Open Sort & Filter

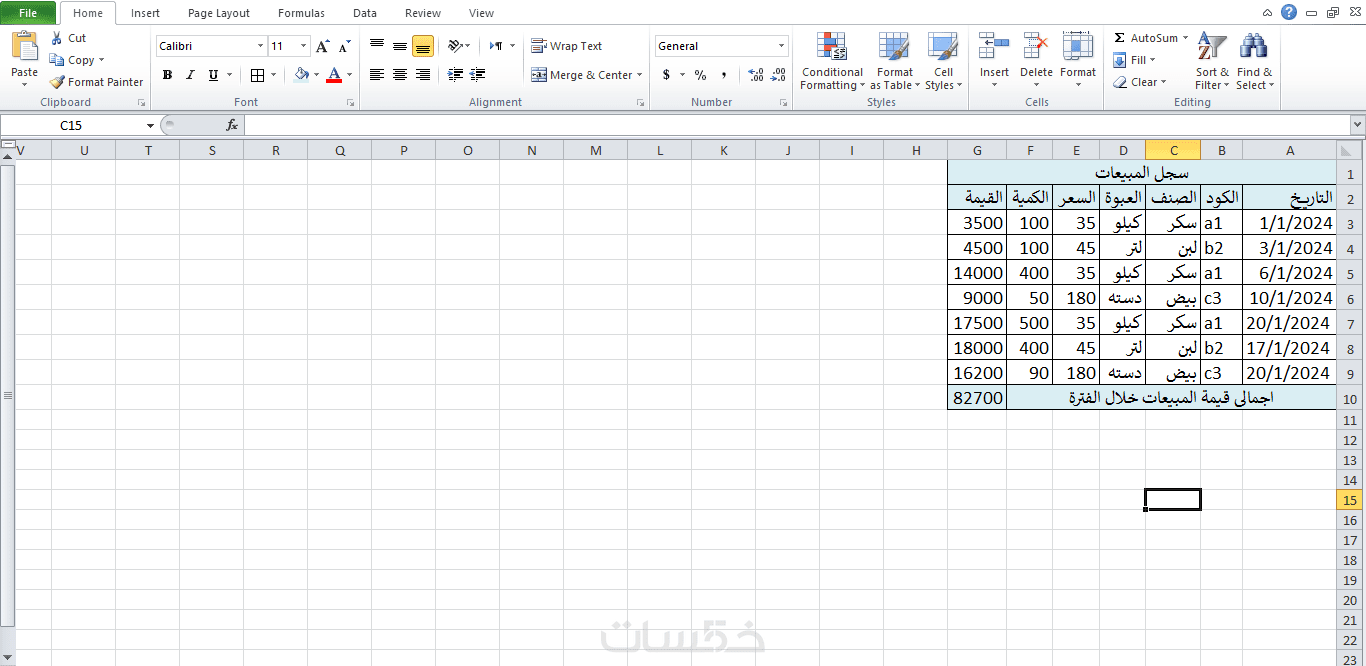1212,61
